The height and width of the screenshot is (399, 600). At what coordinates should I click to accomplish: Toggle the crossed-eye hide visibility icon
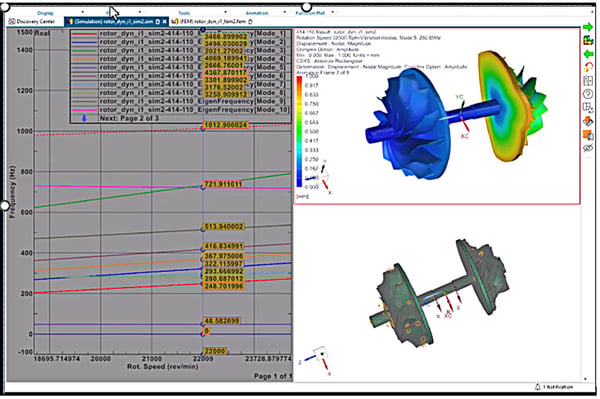pyautogui.click(x=588, y=148)
